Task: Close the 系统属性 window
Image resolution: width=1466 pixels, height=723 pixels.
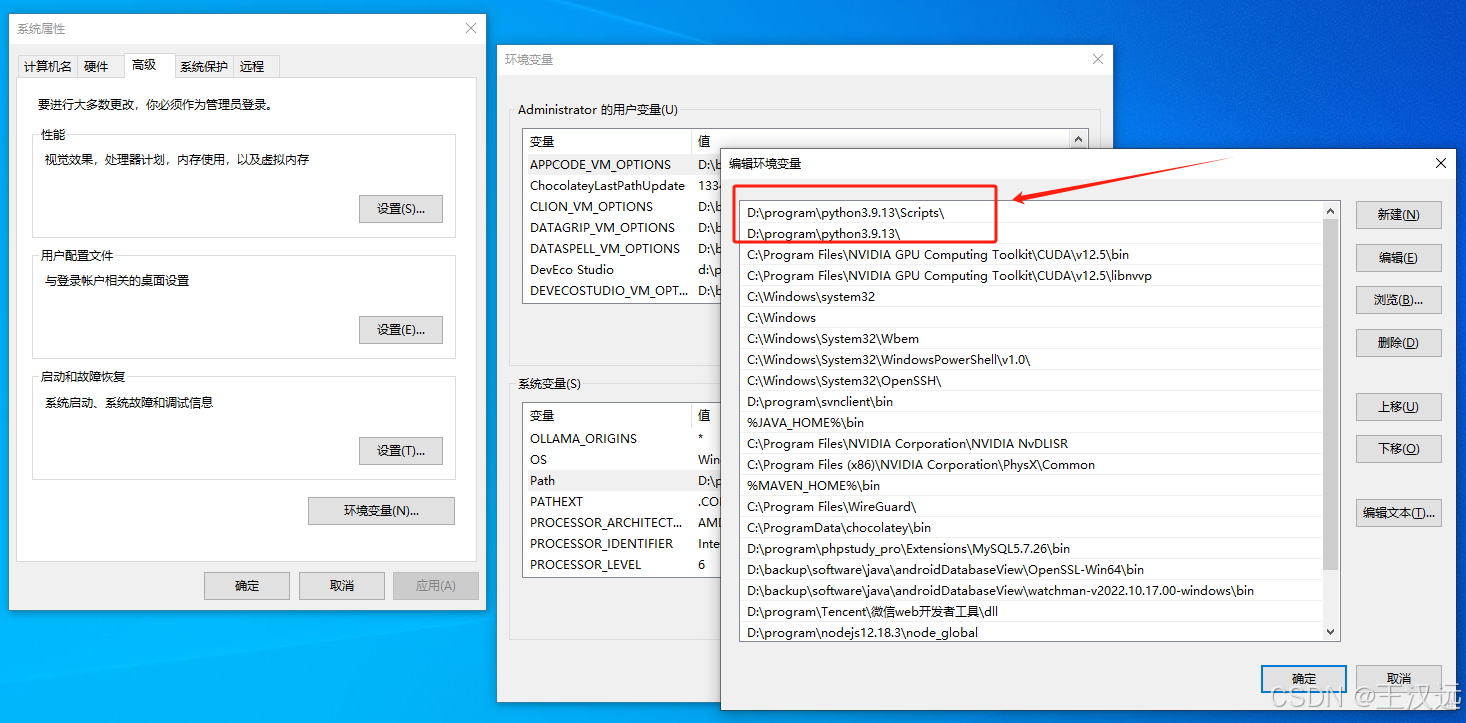Action: click(x=471, y=29)
